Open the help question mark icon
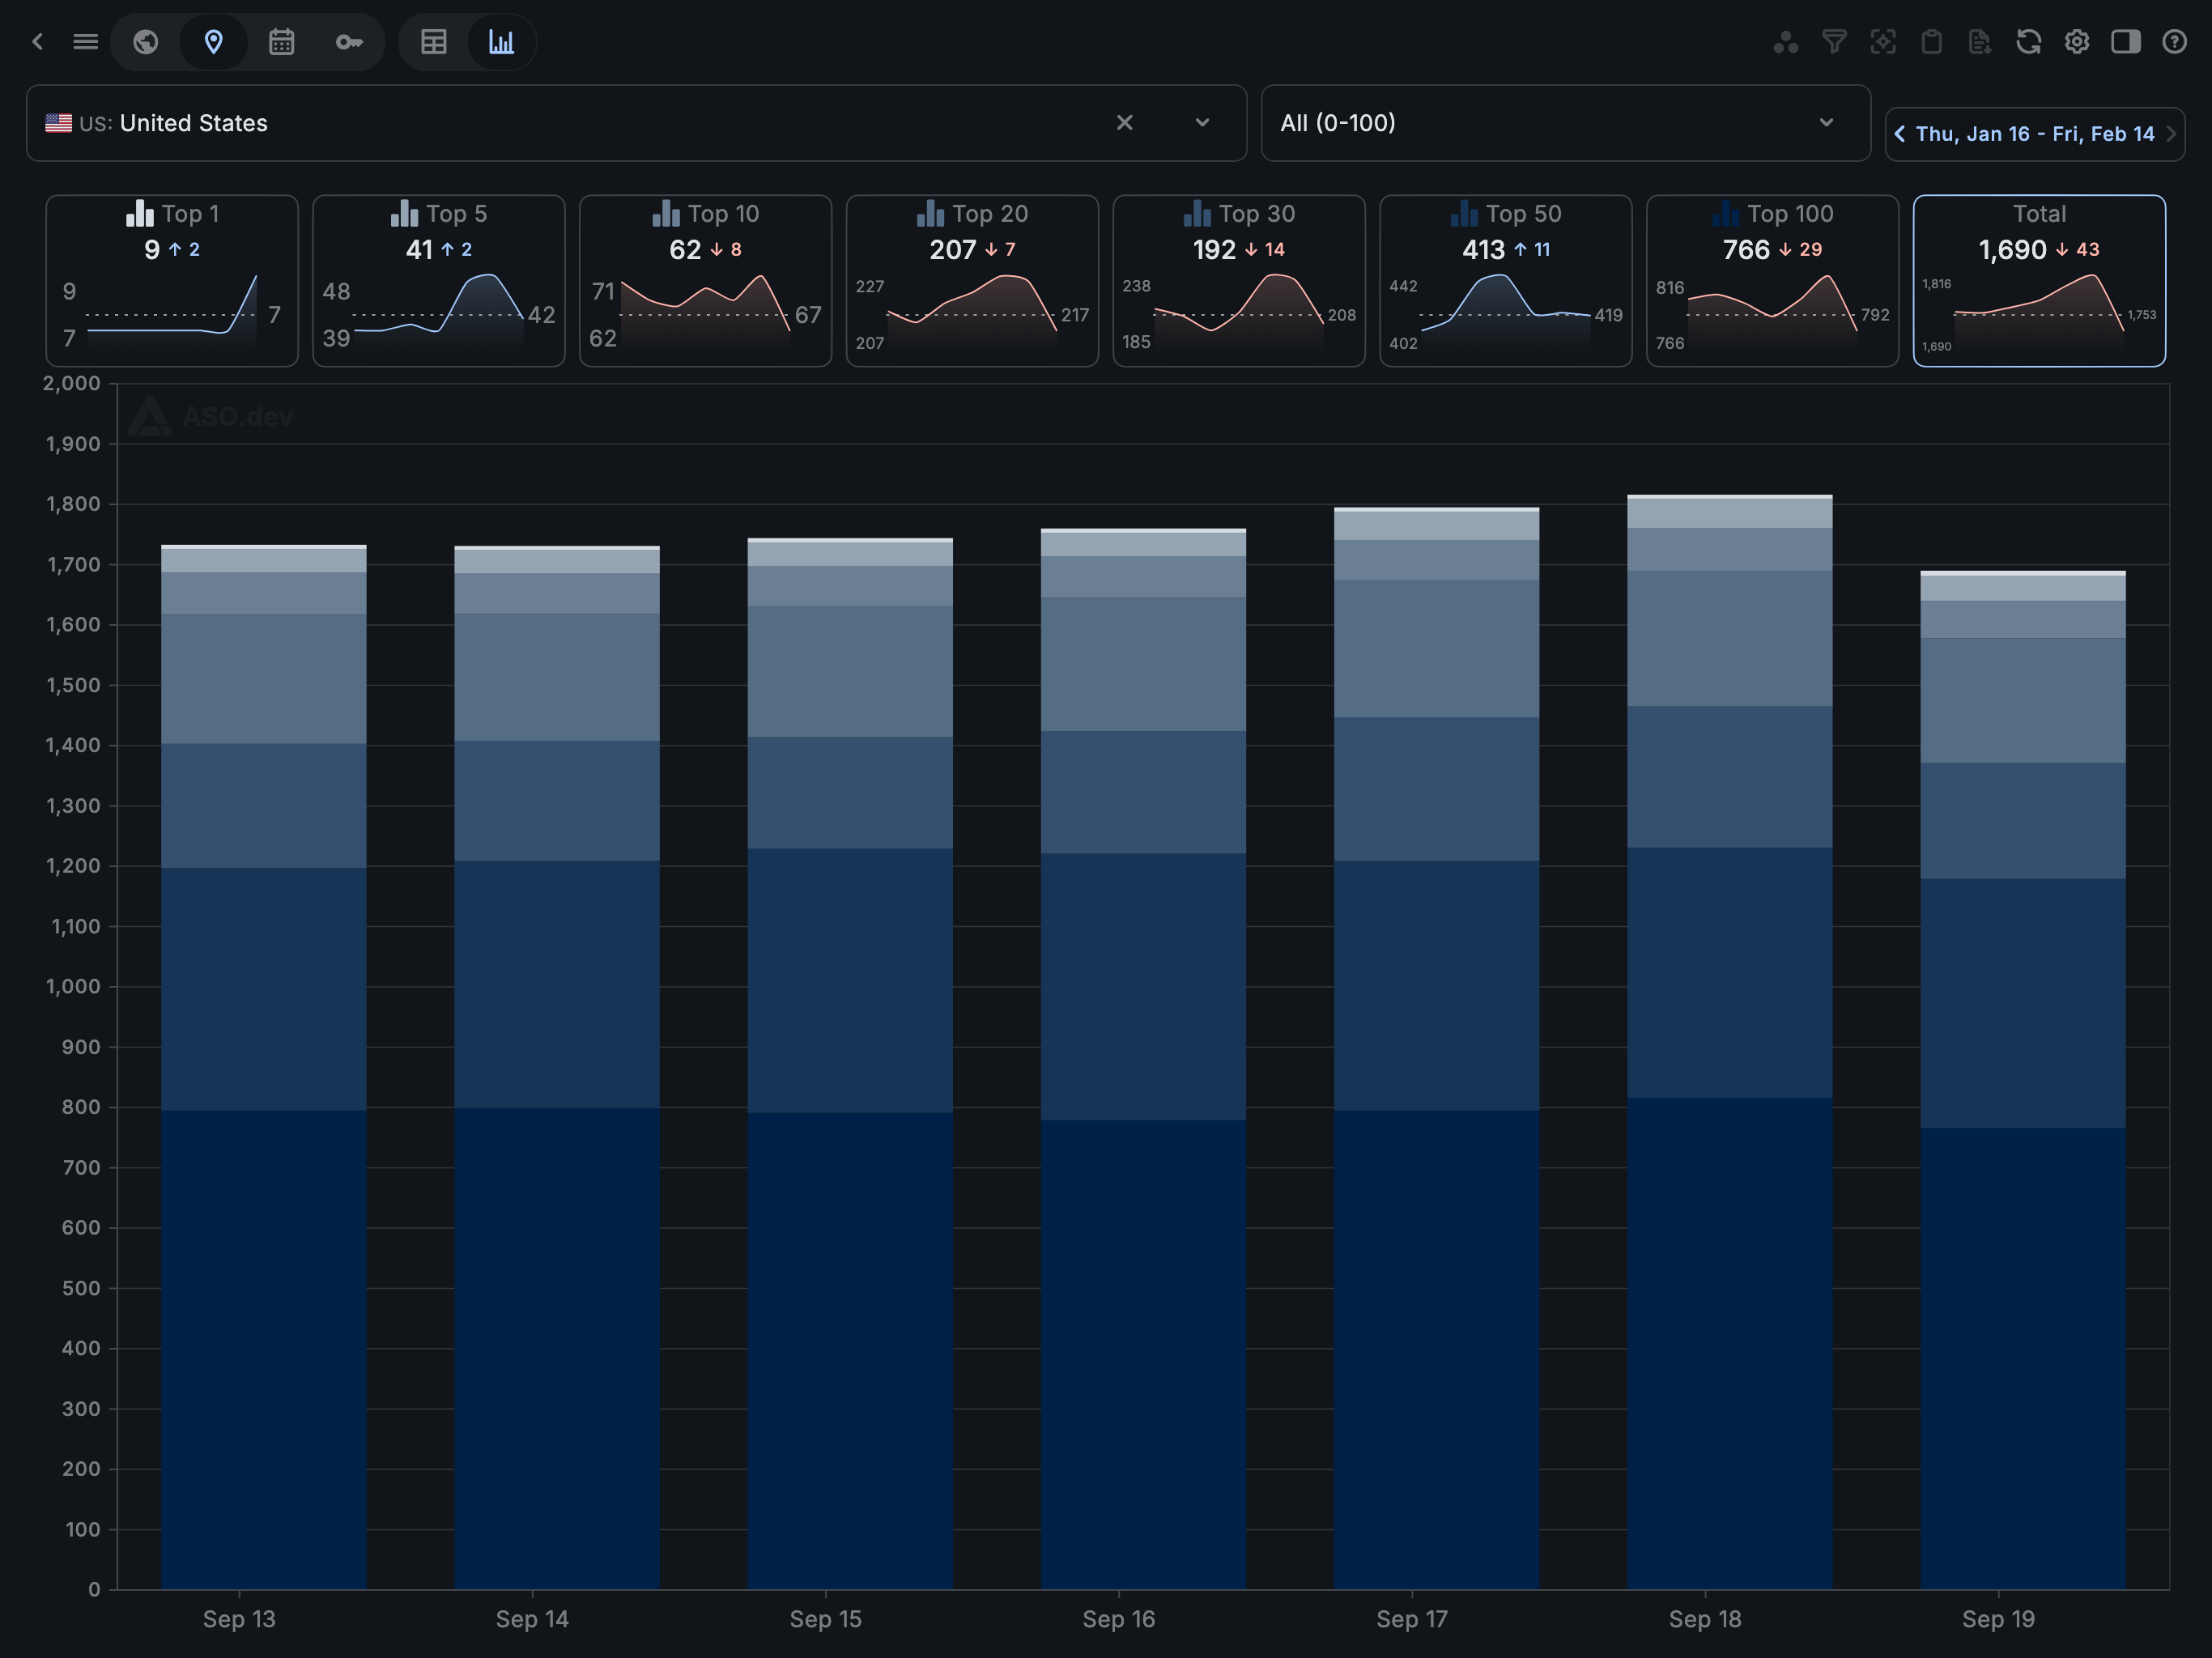Screen dimensions: 2212x1658 (2174, 42)
